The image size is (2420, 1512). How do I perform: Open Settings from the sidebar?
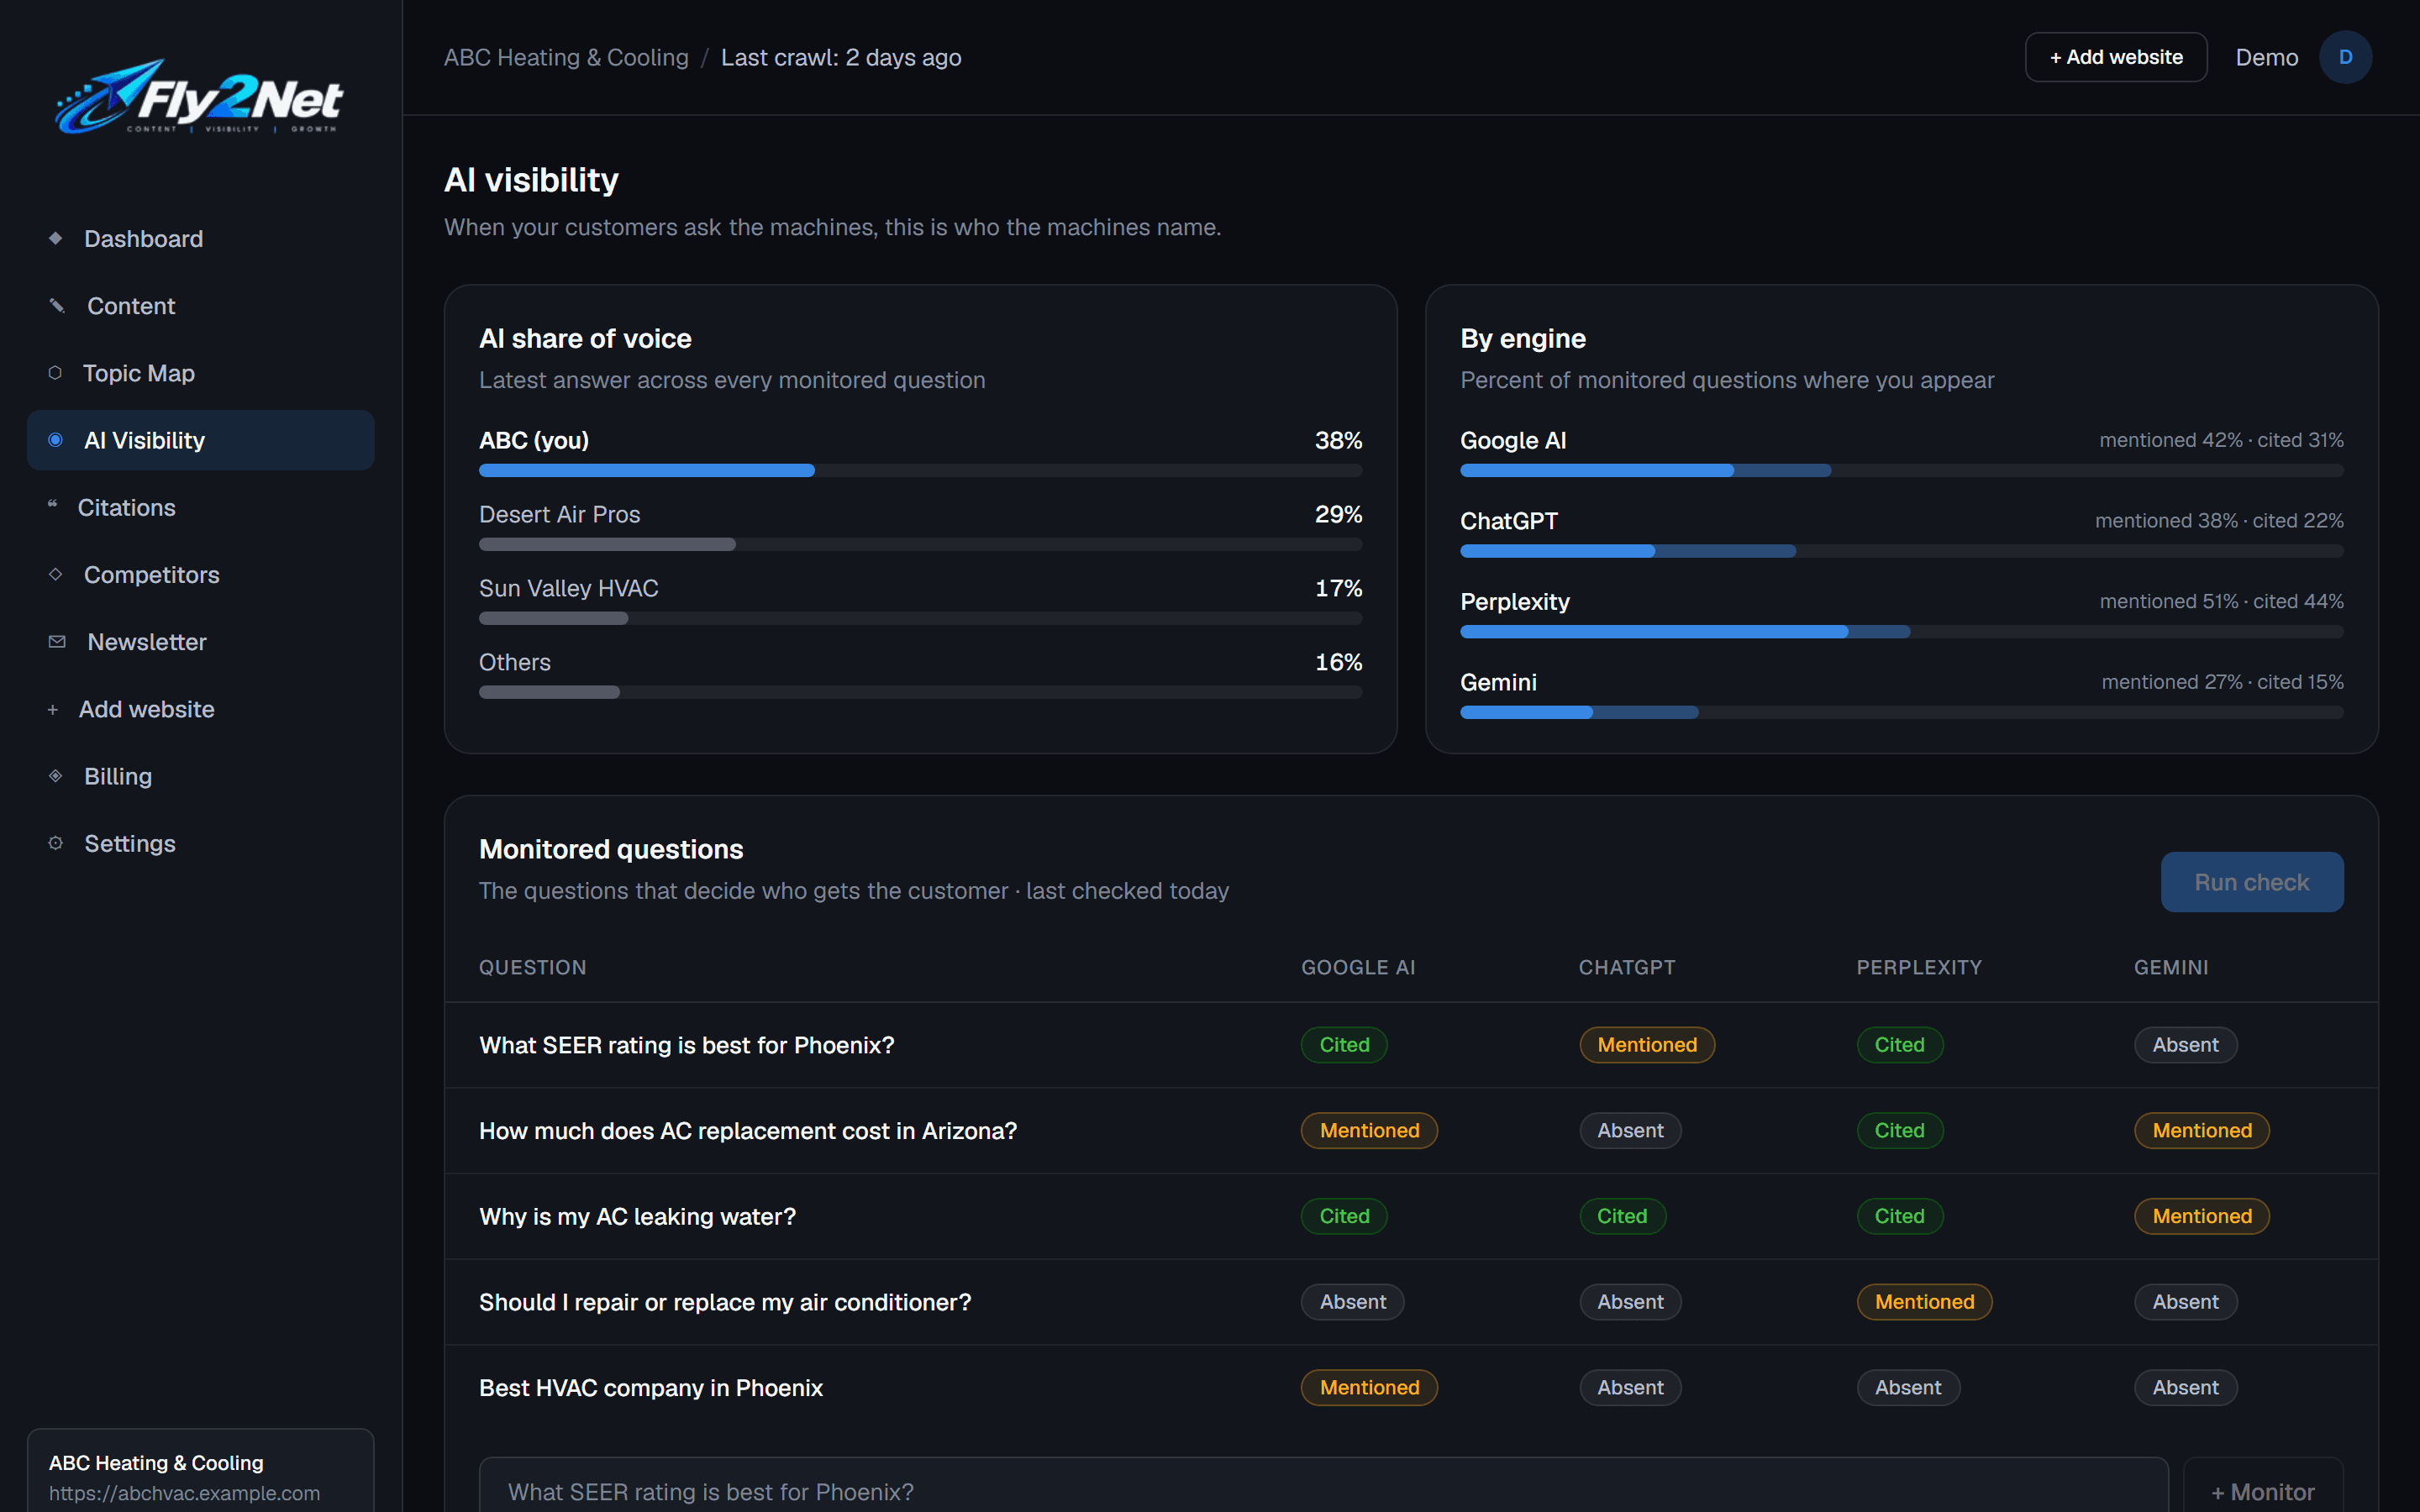(200, 843)
